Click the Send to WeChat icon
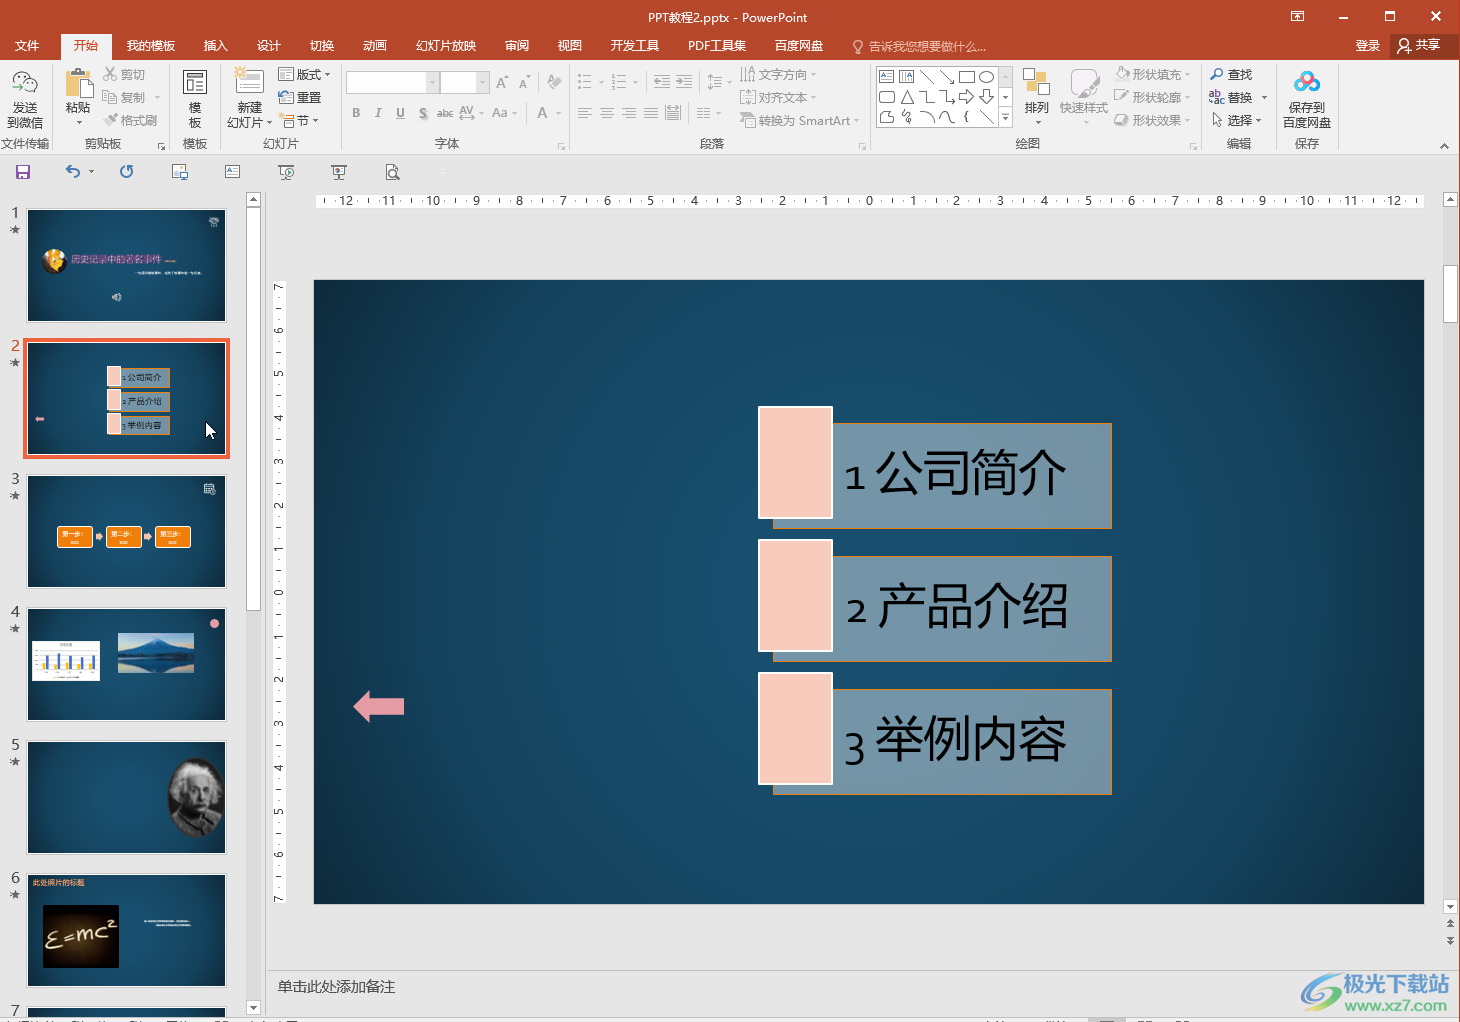 (25, 83)
